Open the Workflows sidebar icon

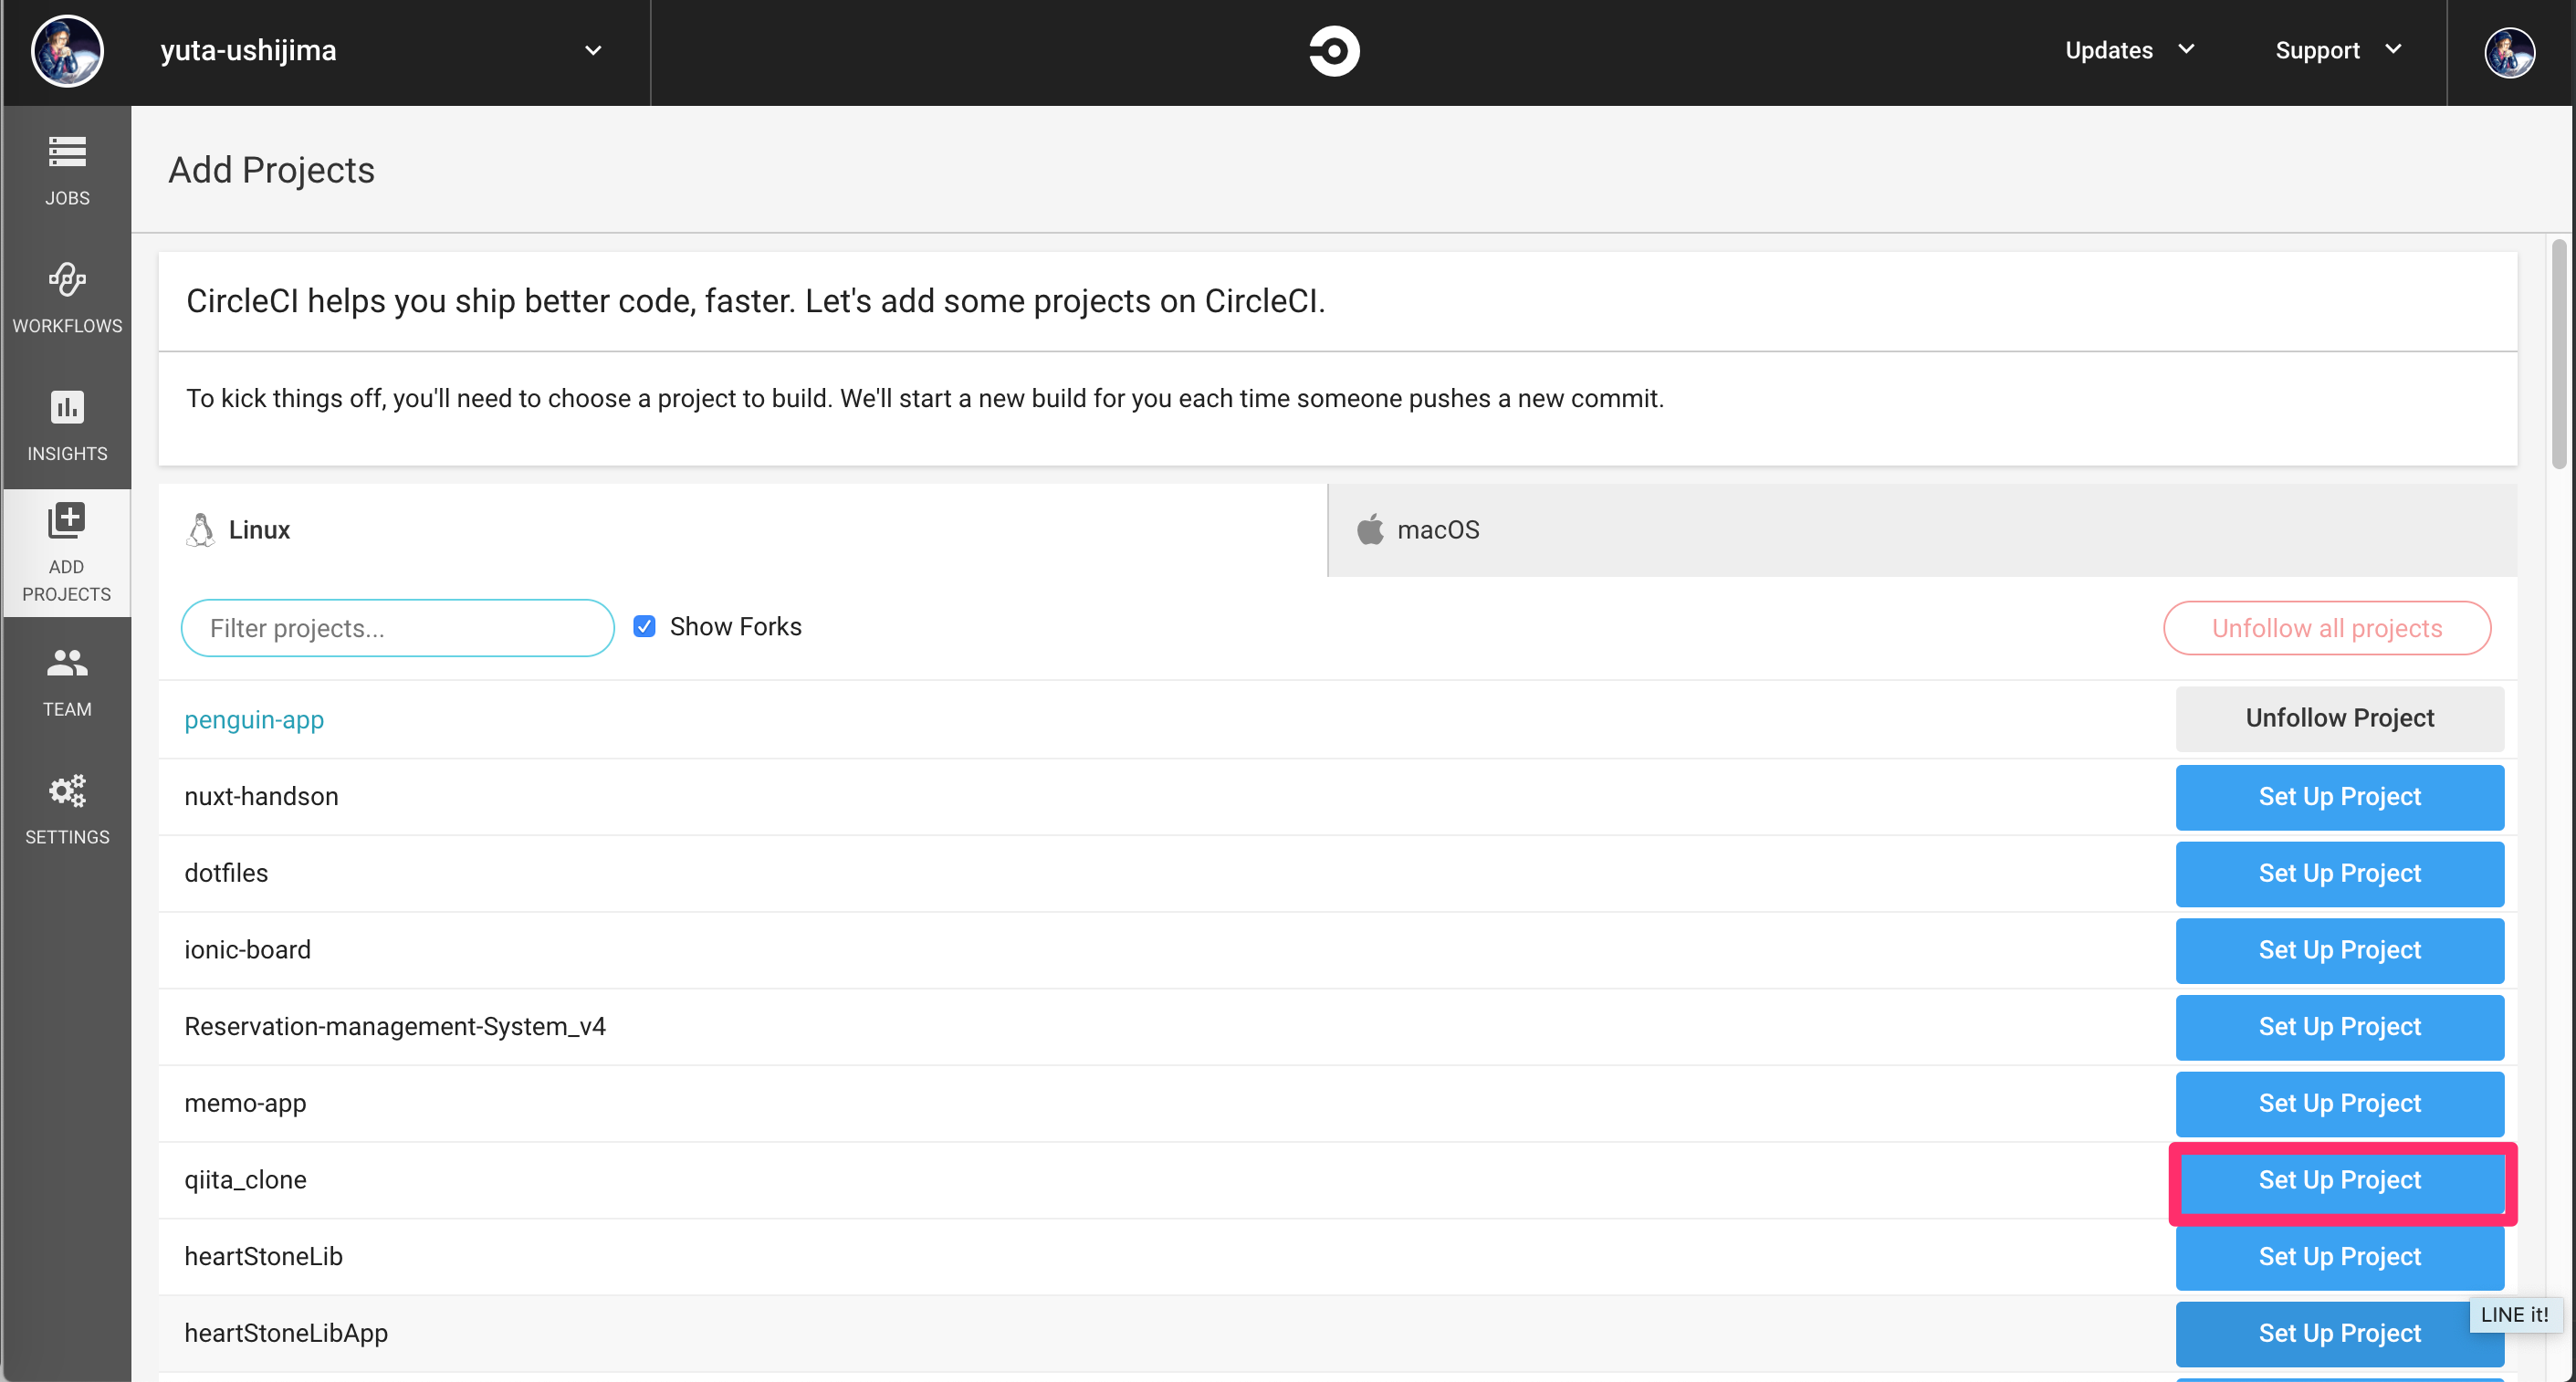pos(67,297)
